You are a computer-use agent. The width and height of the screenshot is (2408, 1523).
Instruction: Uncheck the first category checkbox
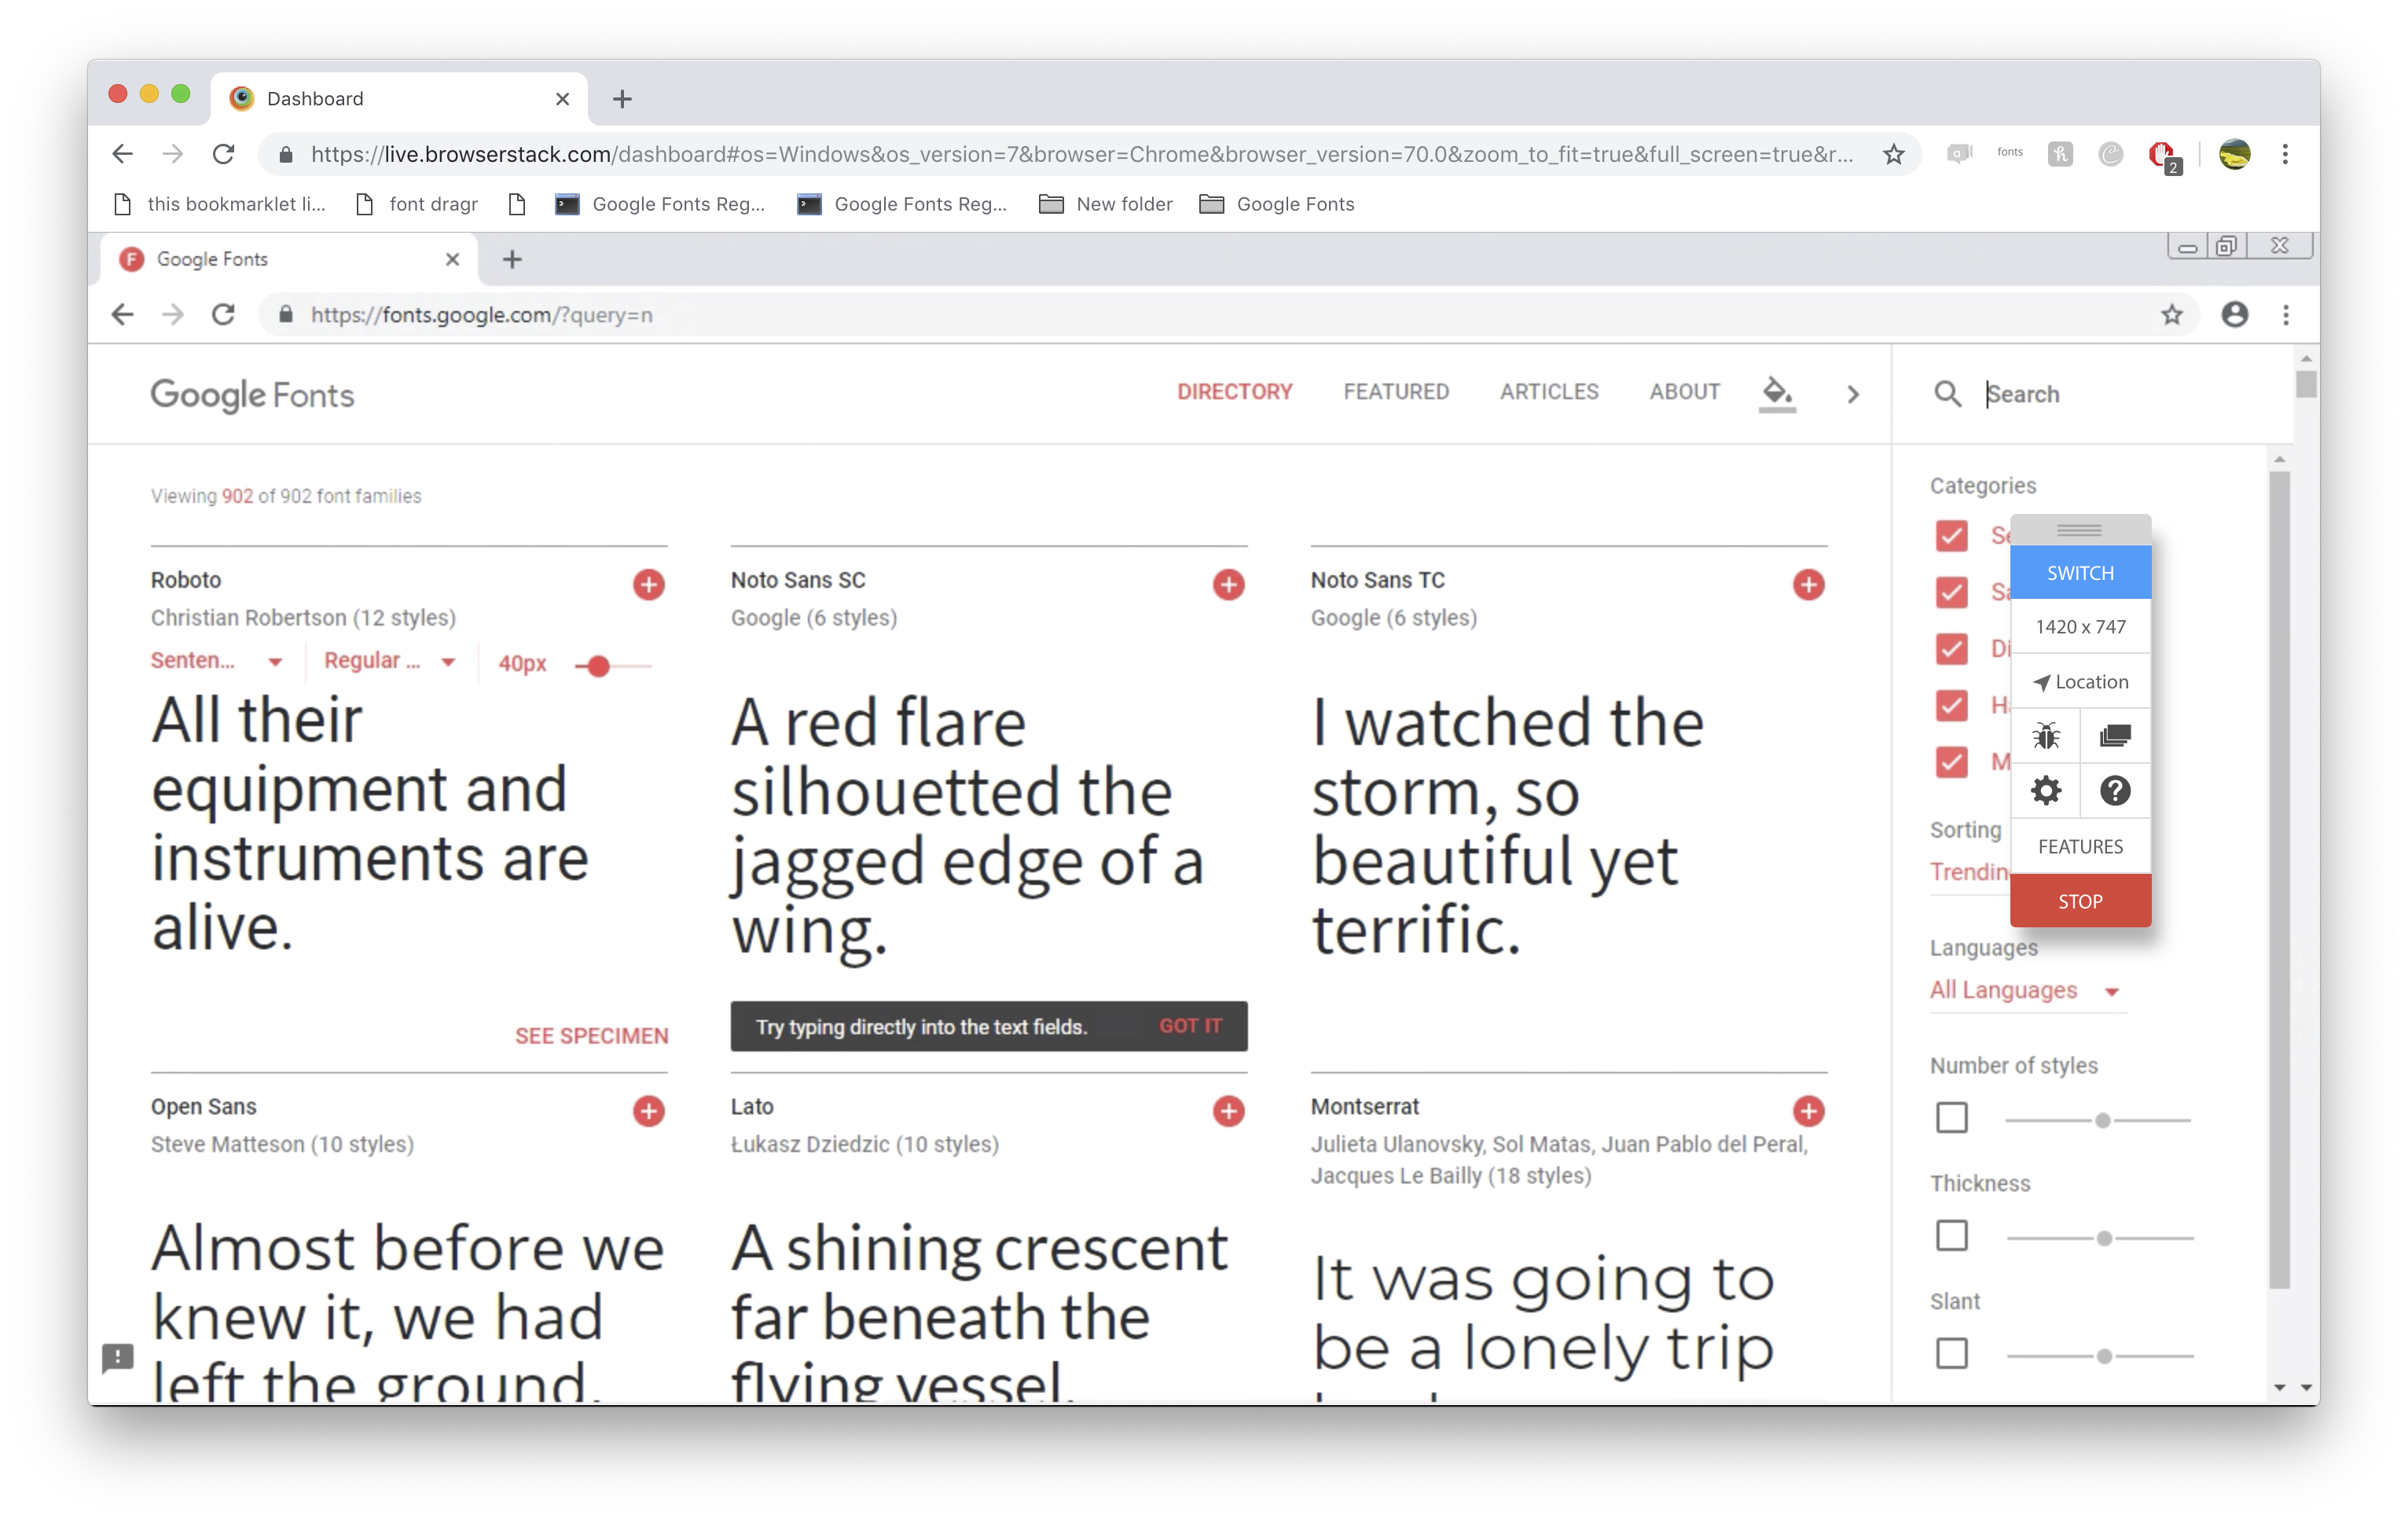click(1951, 535)
